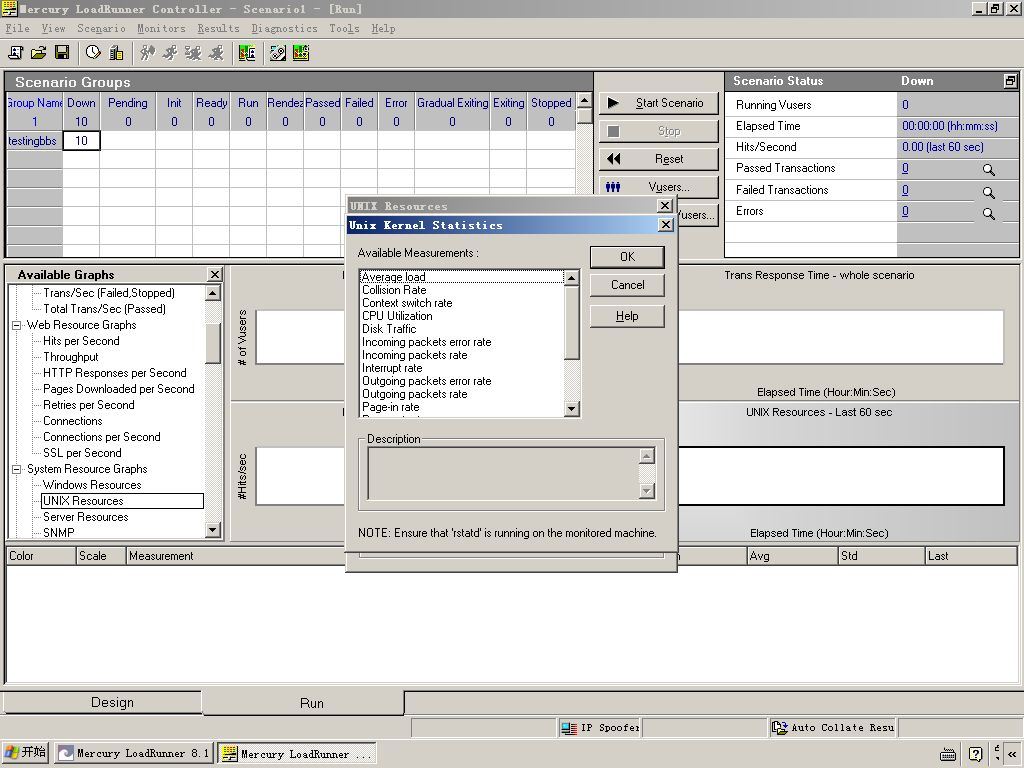1024x768 pixels.
Task: Click the Analyze Results chart icon
Action: pyautogui.click(x=300, y=53)
